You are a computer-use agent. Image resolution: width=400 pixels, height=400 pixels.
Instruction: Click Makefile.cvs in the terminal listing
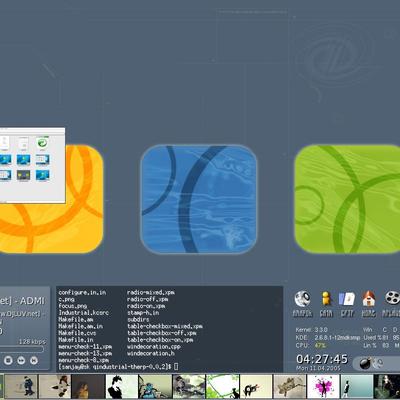click(77, 333)
